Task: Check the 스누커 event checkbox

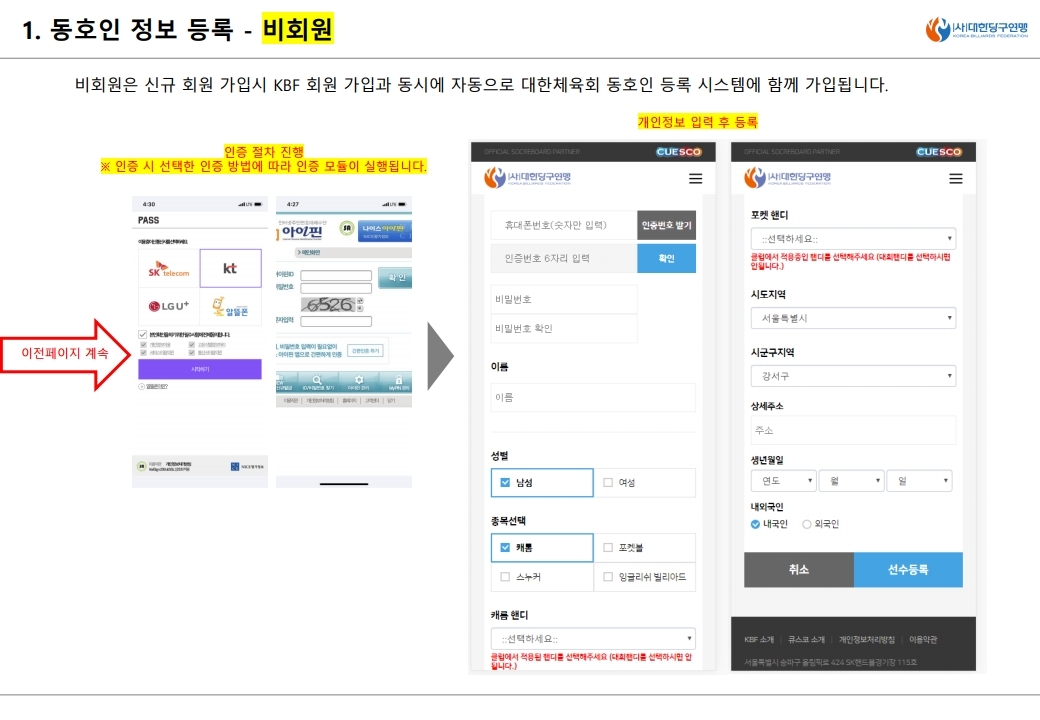Action: point(505,577)
